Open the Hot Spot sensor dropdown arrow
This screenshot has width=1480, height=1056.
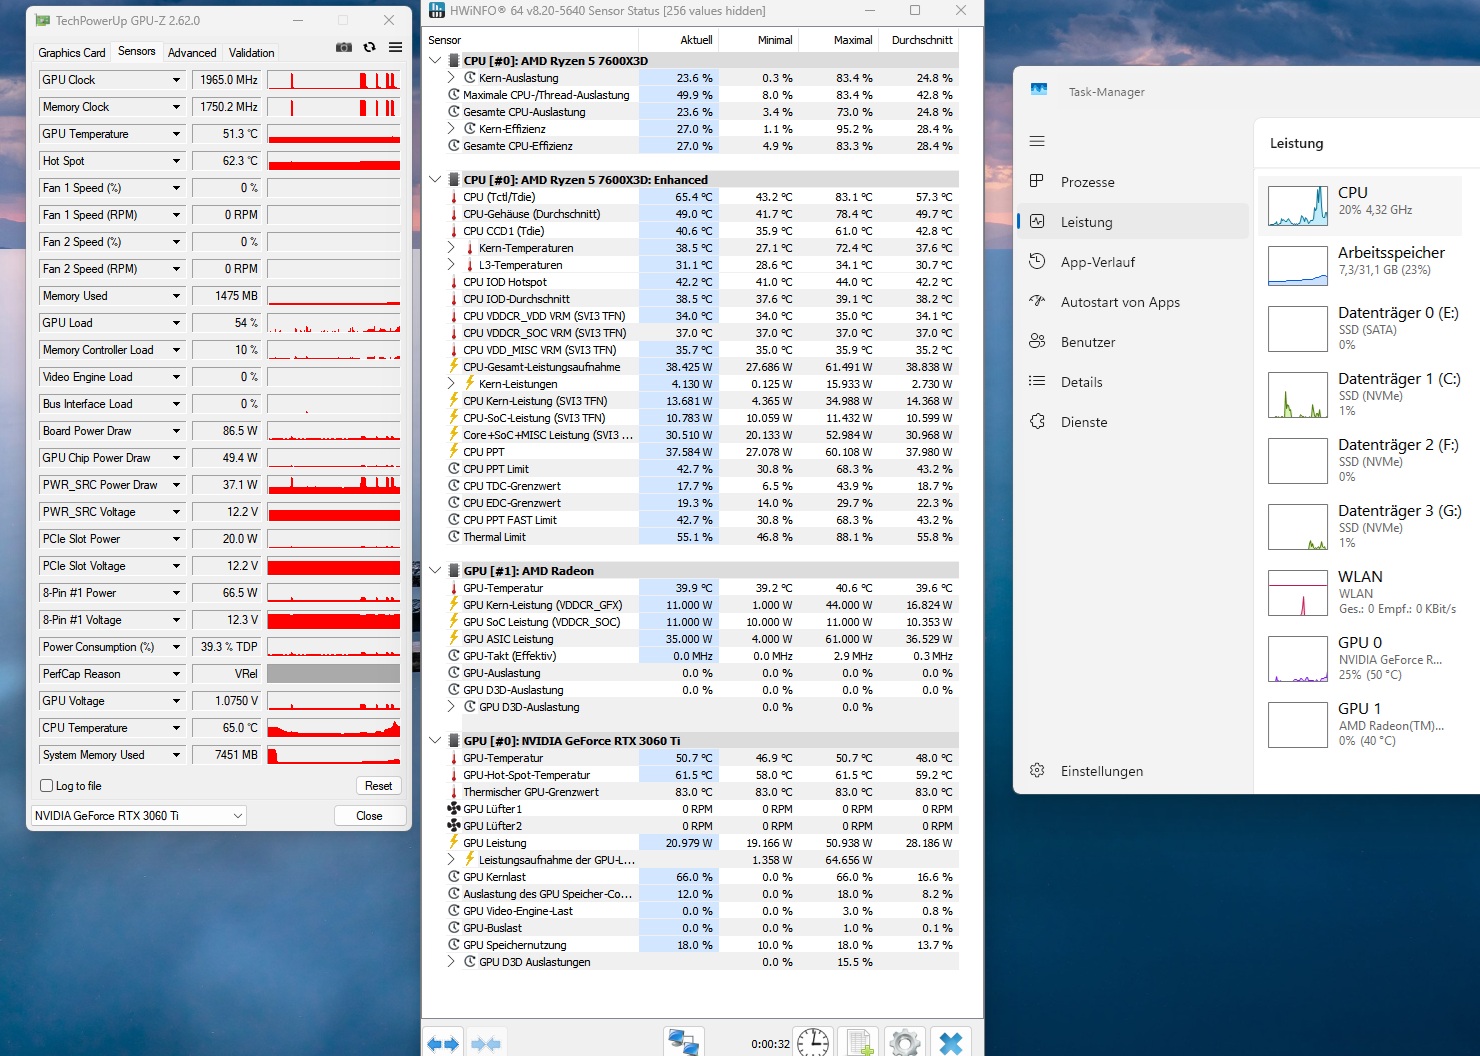176,161
